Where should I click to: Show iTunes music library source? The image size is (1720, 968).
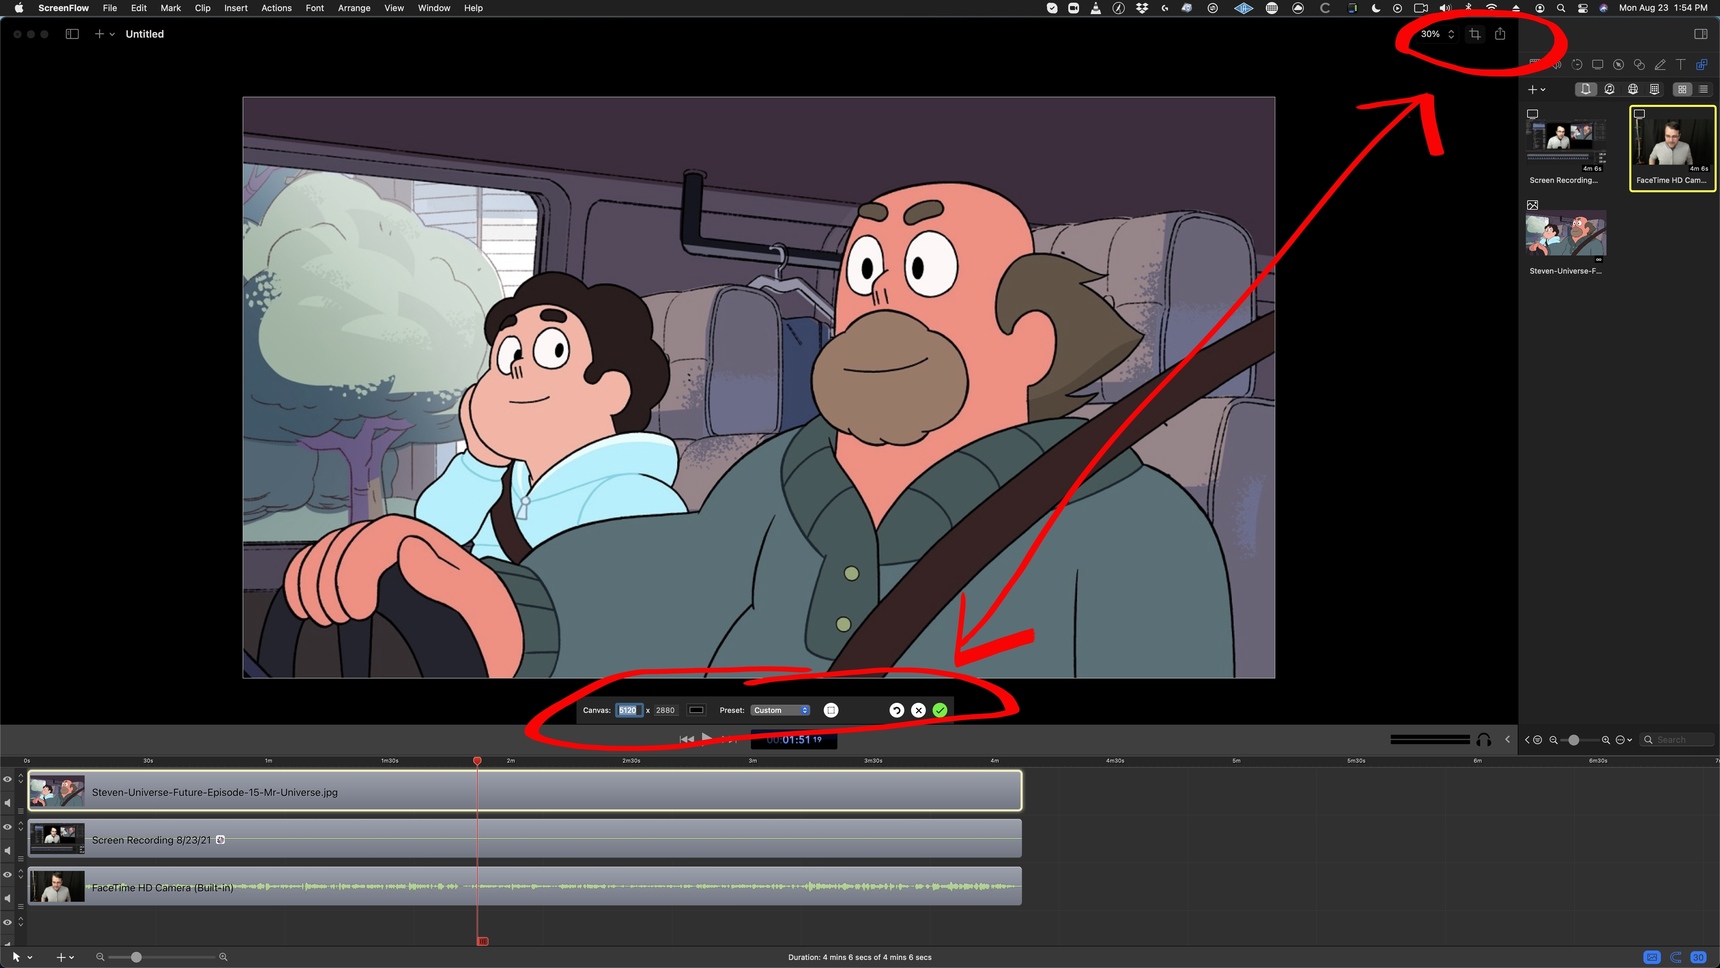tap(1609, 89)
